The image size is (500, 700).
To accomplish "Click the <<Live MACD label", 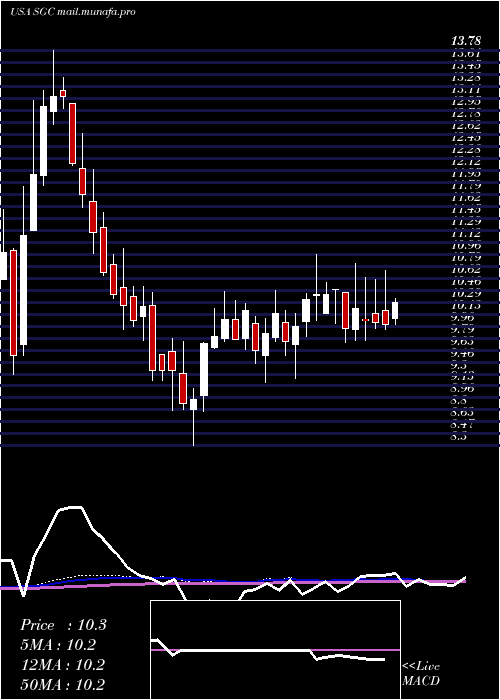I will [x=421, y=674].
